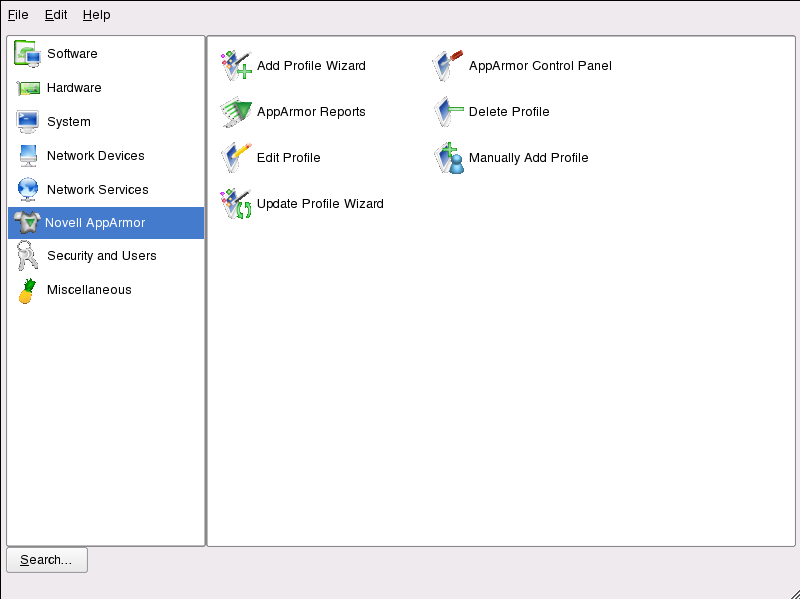800x599 pixels.
Task: Click the Add Profile Wizard text
Action: (311, 66)
